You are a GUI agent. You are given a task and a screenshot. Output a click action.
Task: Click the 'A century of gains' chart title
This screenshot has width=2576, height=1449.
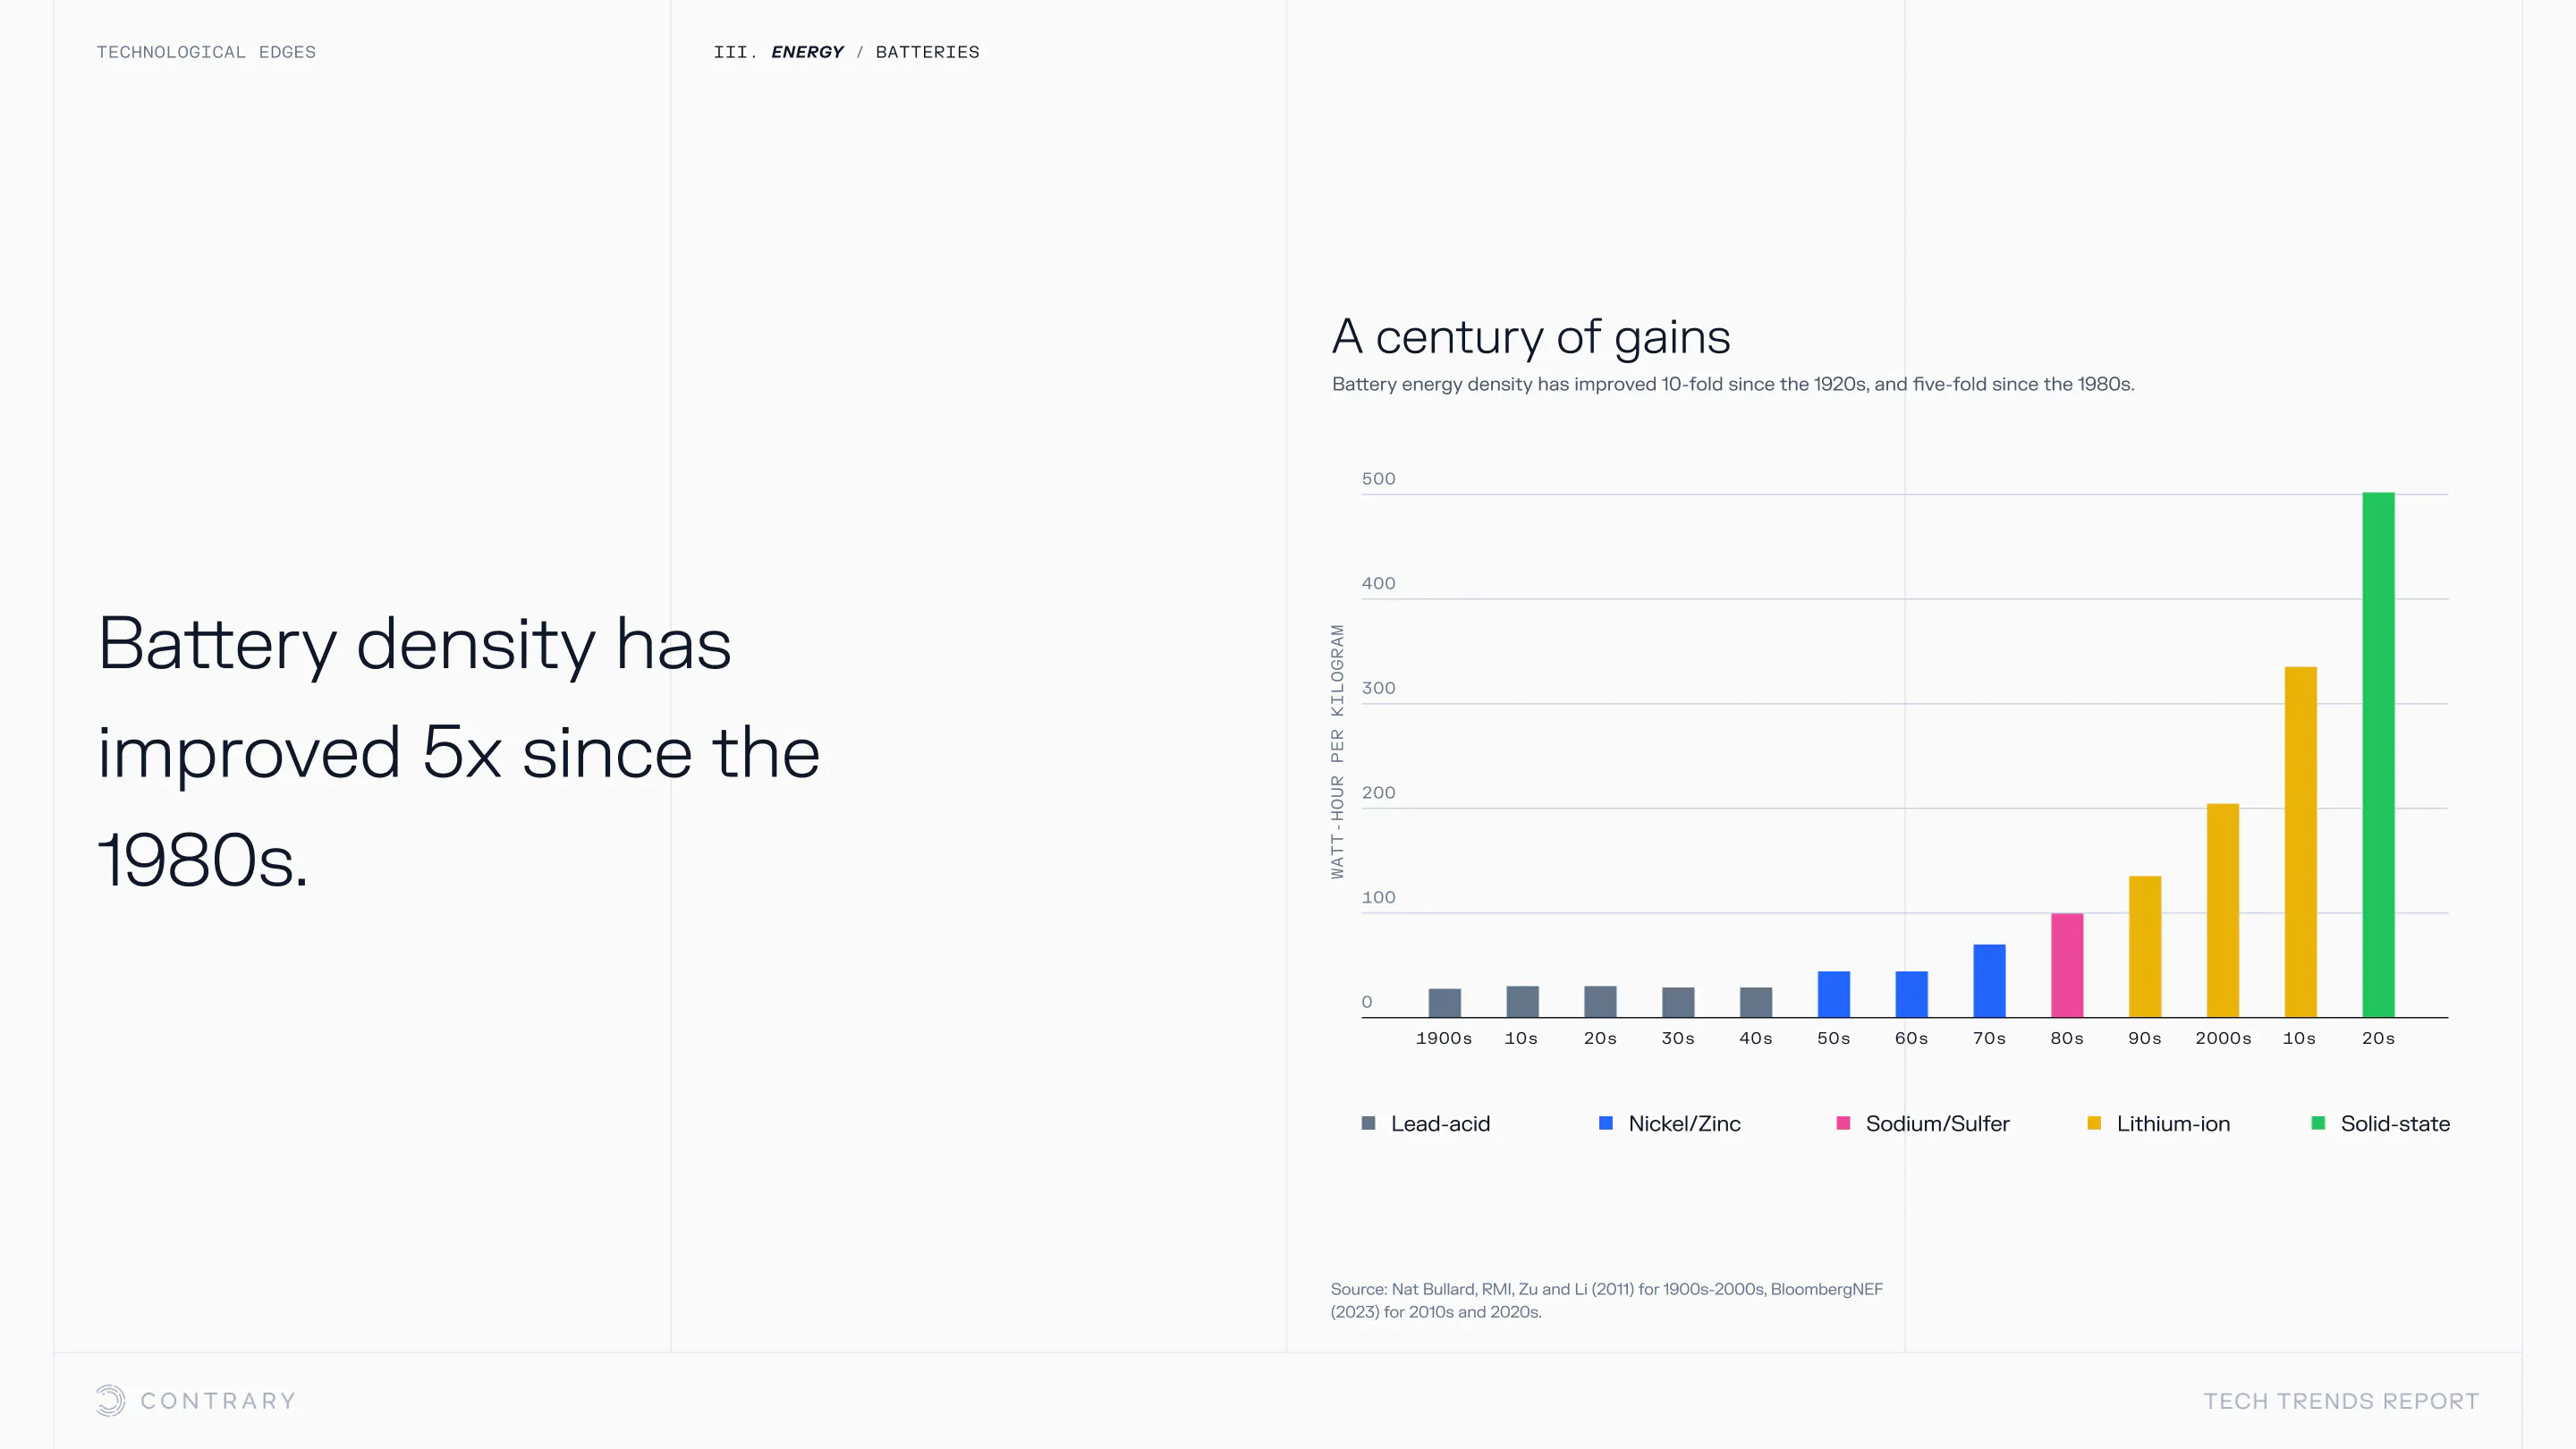[1530, 336]
